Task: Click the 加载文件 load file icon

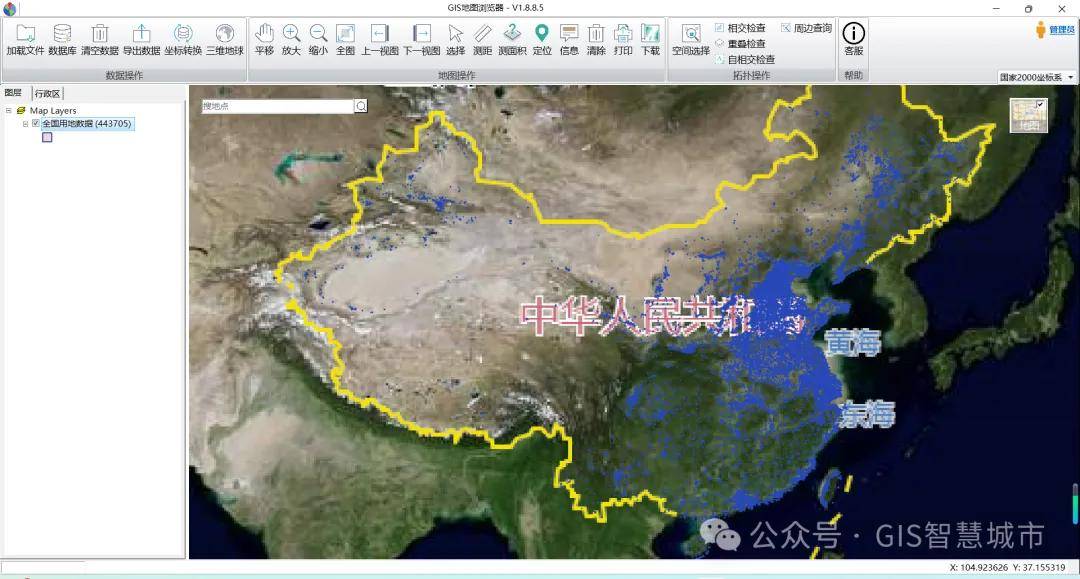Action: pyautogui.click(x=25, y=39)
